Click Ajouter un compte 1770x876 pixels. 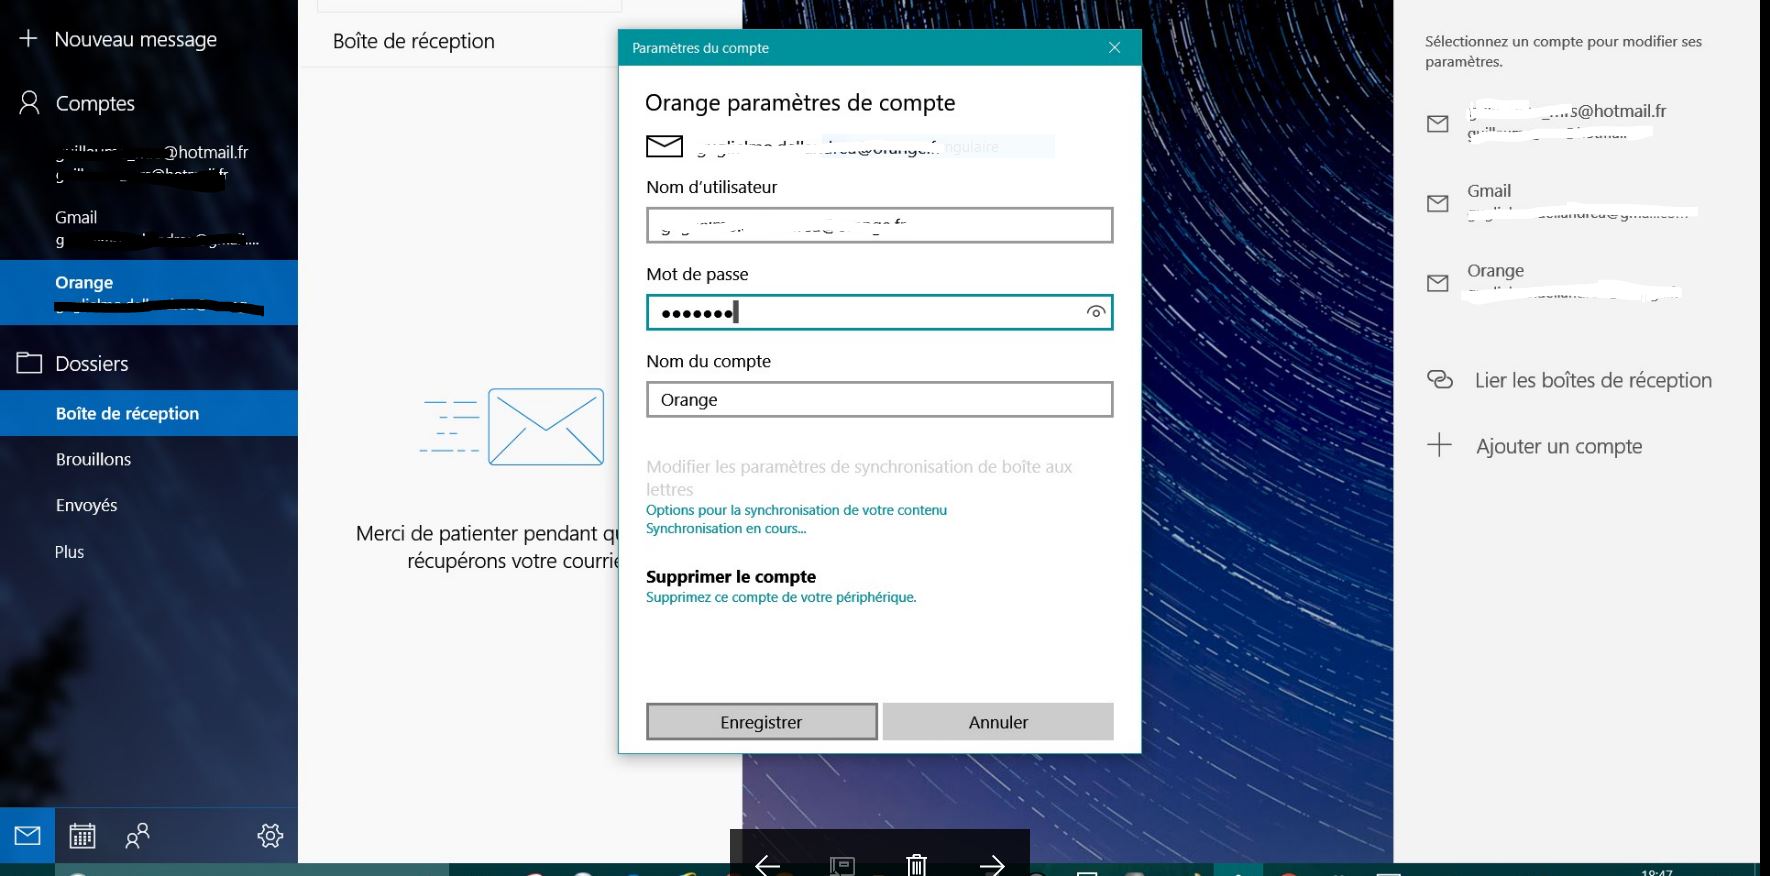[x=1559, y=446]
